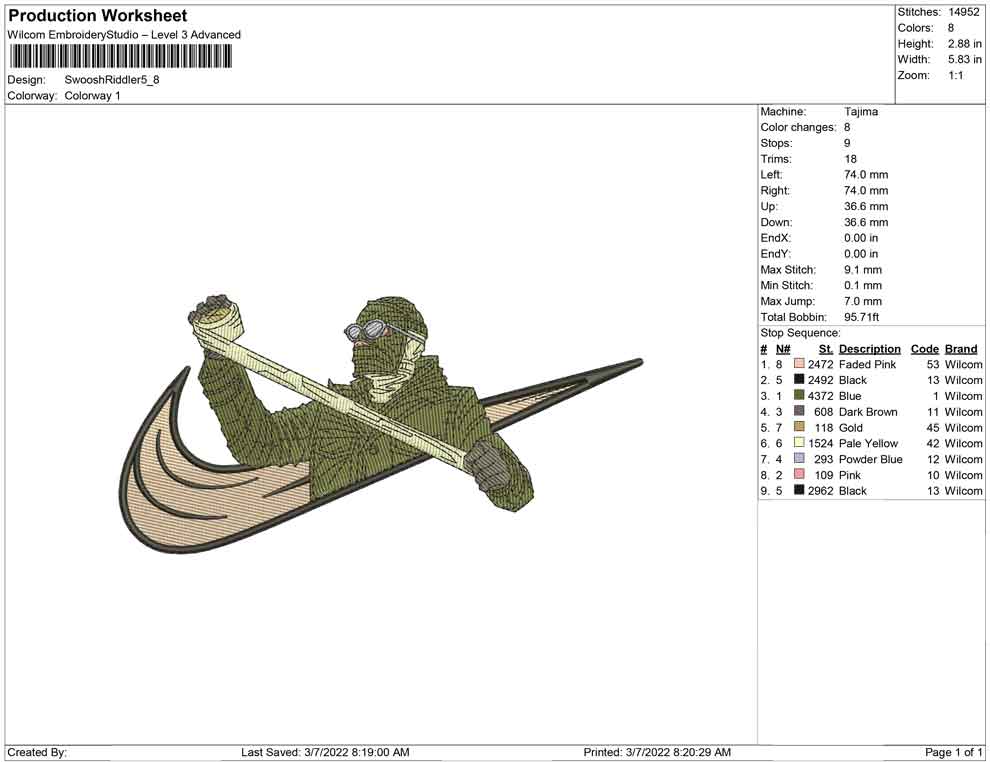Screen dimensions: 990x762
Task: Click the Min Stitch value '0.1 mm'
Action: pyautogui.click(x=862, y=285)
